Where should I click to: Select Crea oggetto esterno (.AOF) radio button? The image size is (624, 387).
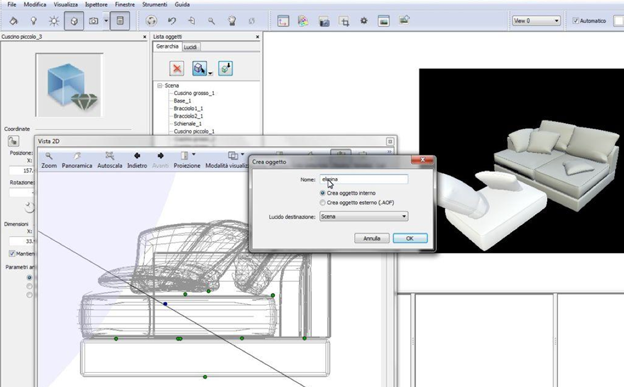[322, 203]
